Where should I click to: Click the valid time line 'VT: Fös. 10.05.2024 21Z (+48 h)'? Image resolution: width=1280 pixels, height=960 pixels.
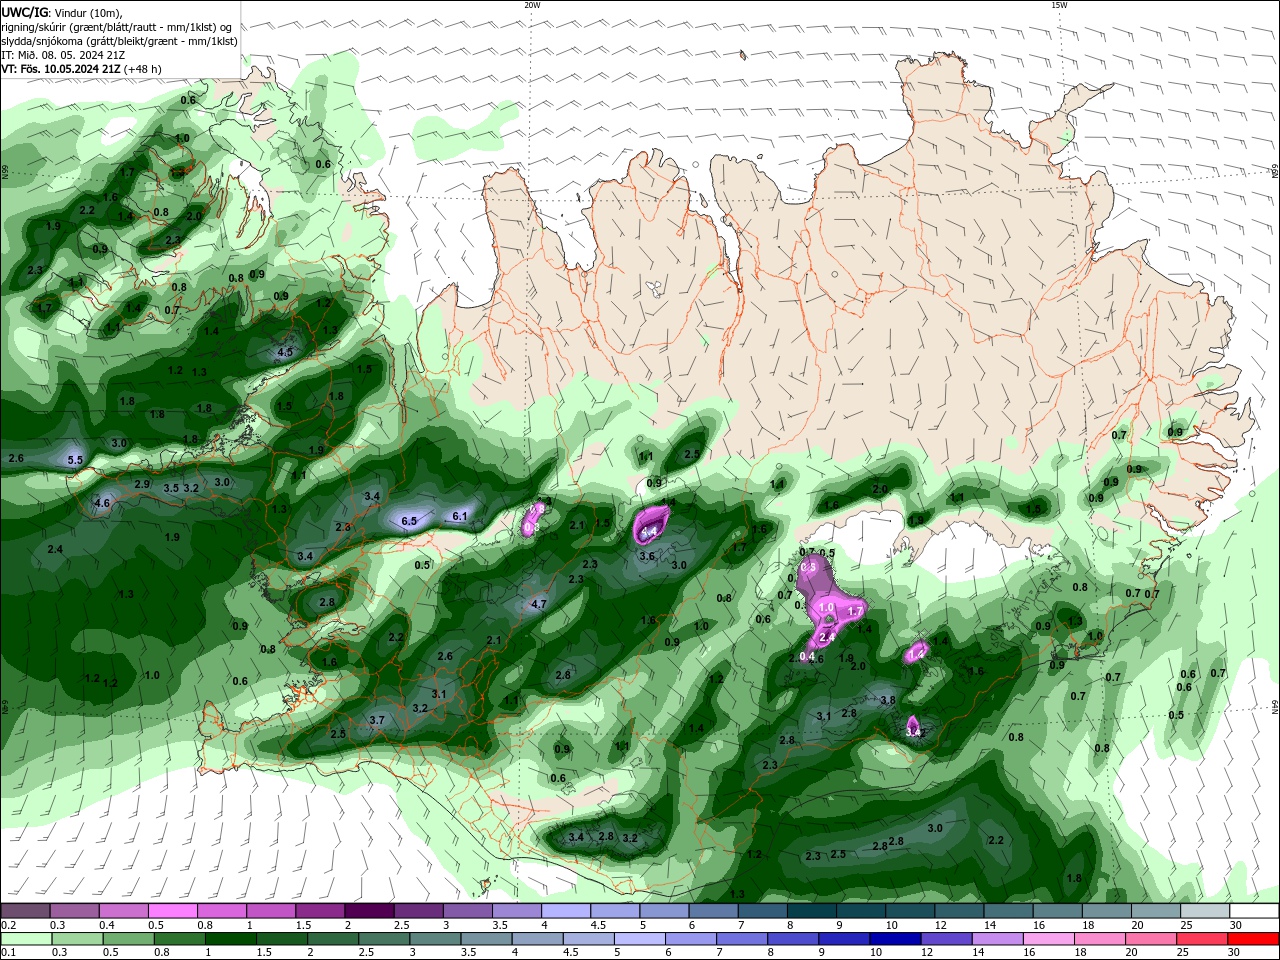click(x=81, y=69)
